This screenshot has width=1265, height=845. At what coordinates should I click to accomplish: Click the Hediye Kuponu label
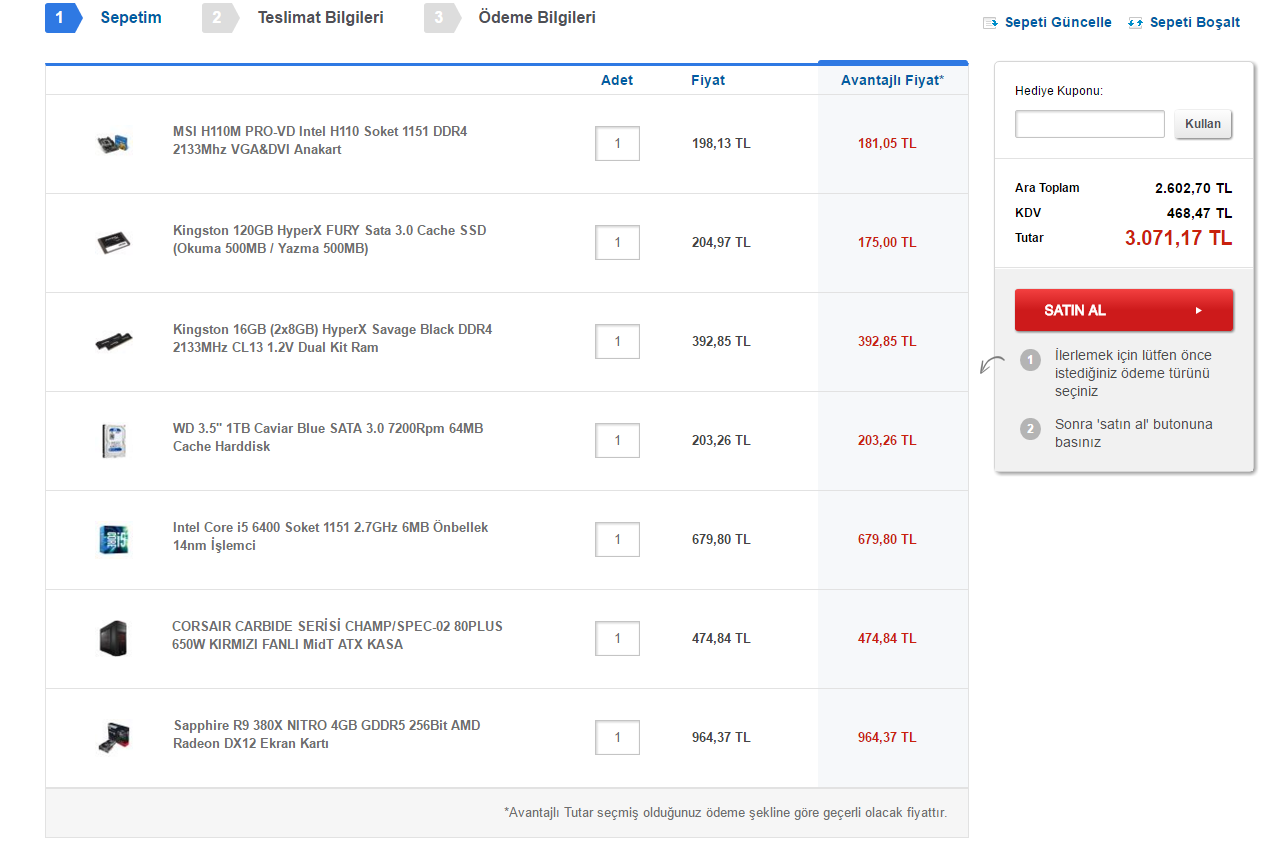click(x=1058, y=91)
